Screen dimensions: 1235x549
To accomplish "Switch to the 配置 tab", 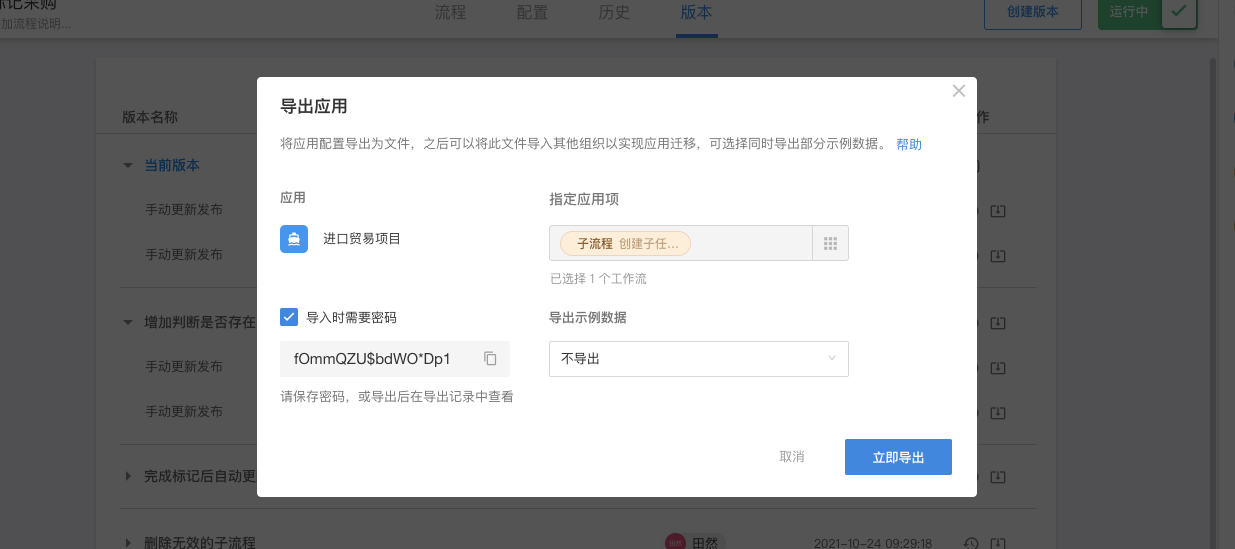I will coord(532,13).
